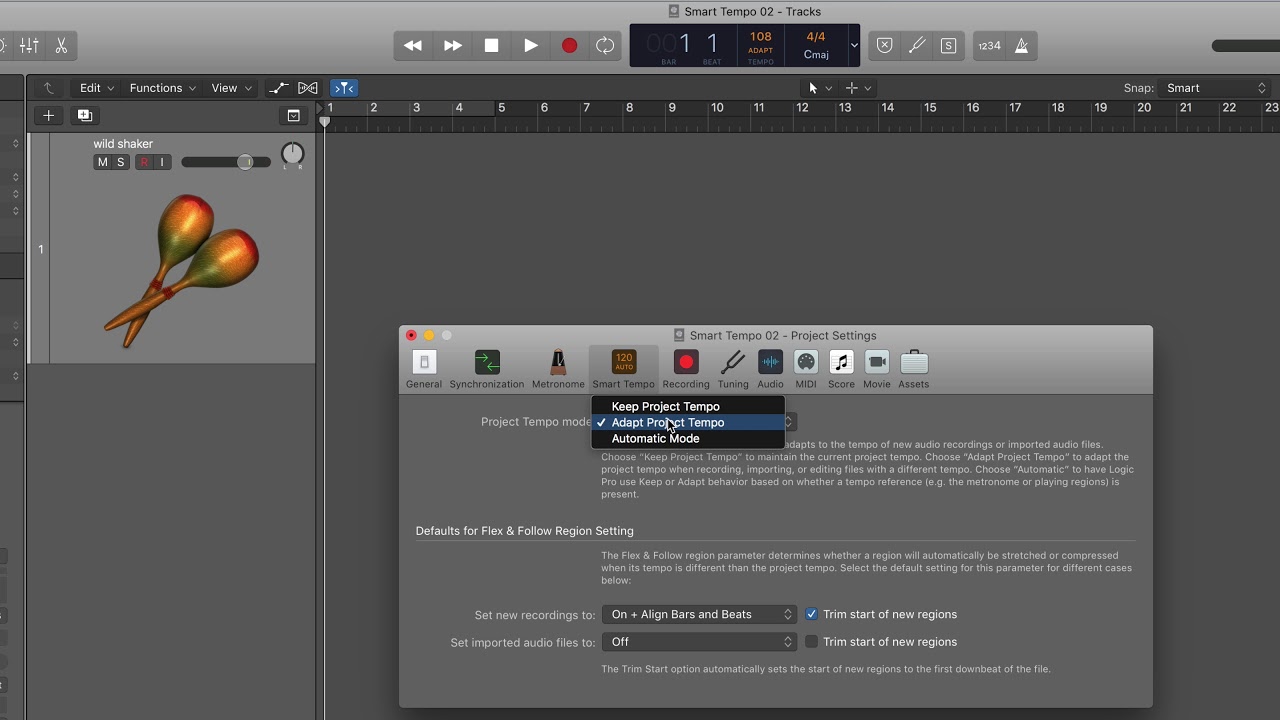Image resolution: width=1280 pixels, height=720 pixels.
Task: Add a new track with plus button
Action: [x=48, y=116]
